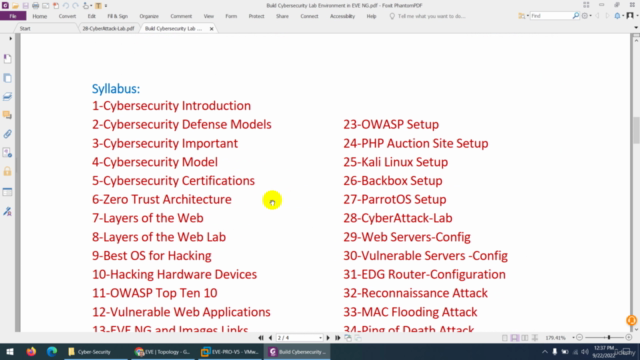Screen dimensions: 640x360
Task: Select facing pages view mode
Action: tap(524, 338)
